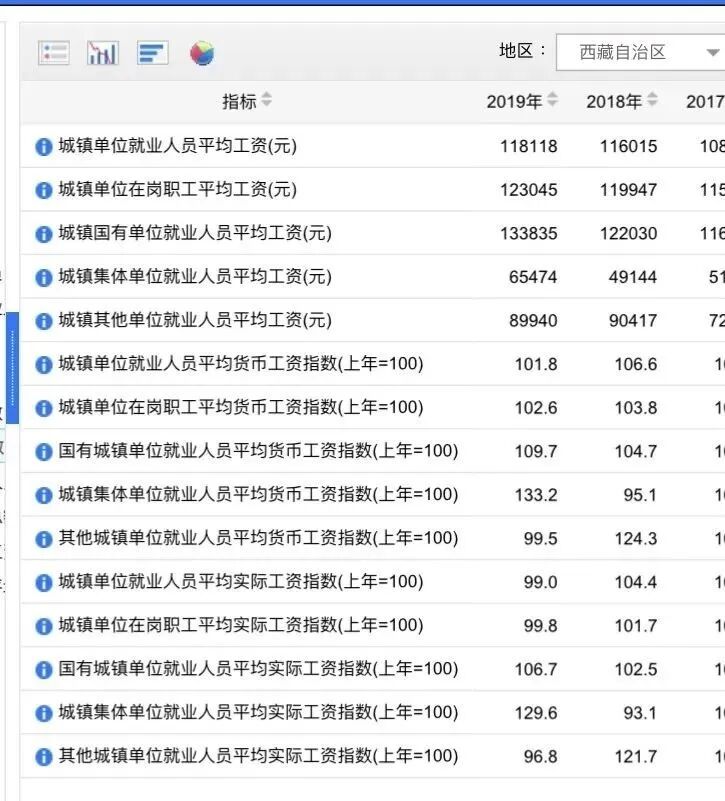Screen dimensions: 725x801
Task: Click the 2018 value 122030
Action: 628,234
